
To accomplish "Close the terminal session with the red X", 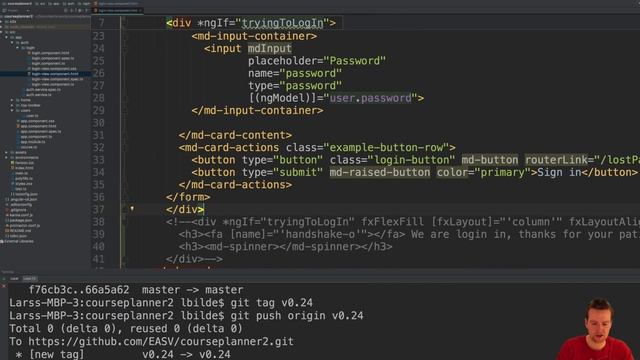I will [x=4, y=286].
